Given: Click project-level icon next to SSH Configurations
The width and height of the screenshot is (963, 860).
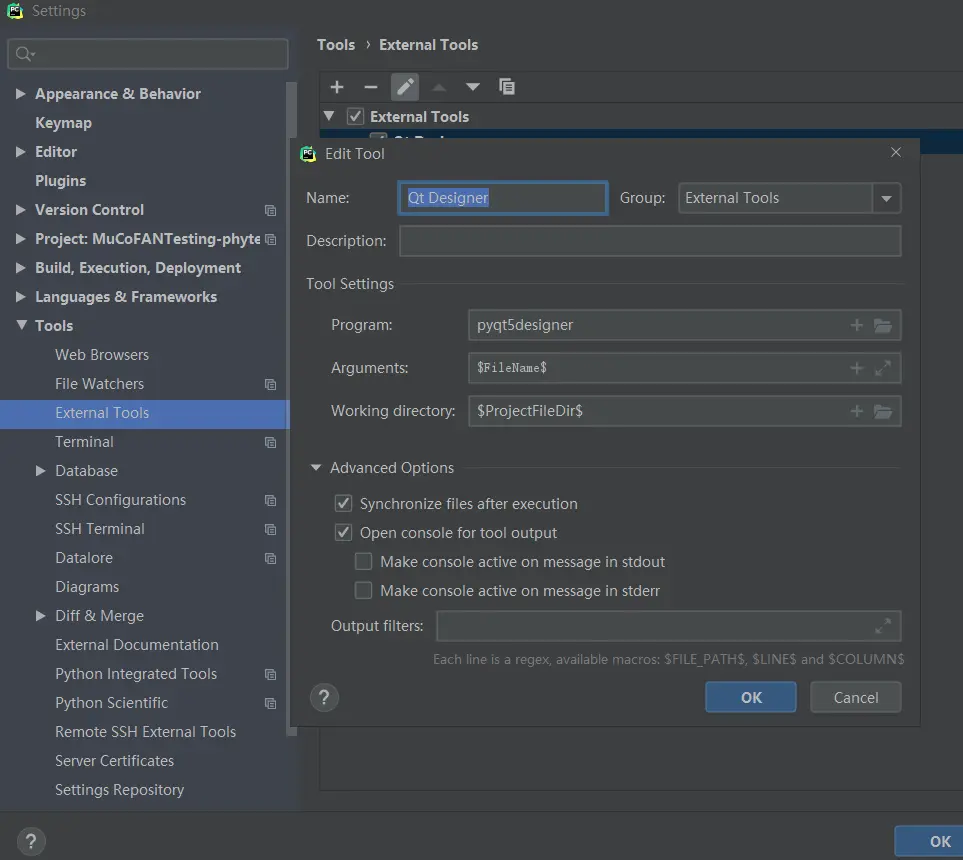Looking at the screenshot, I should coord(270,500).
